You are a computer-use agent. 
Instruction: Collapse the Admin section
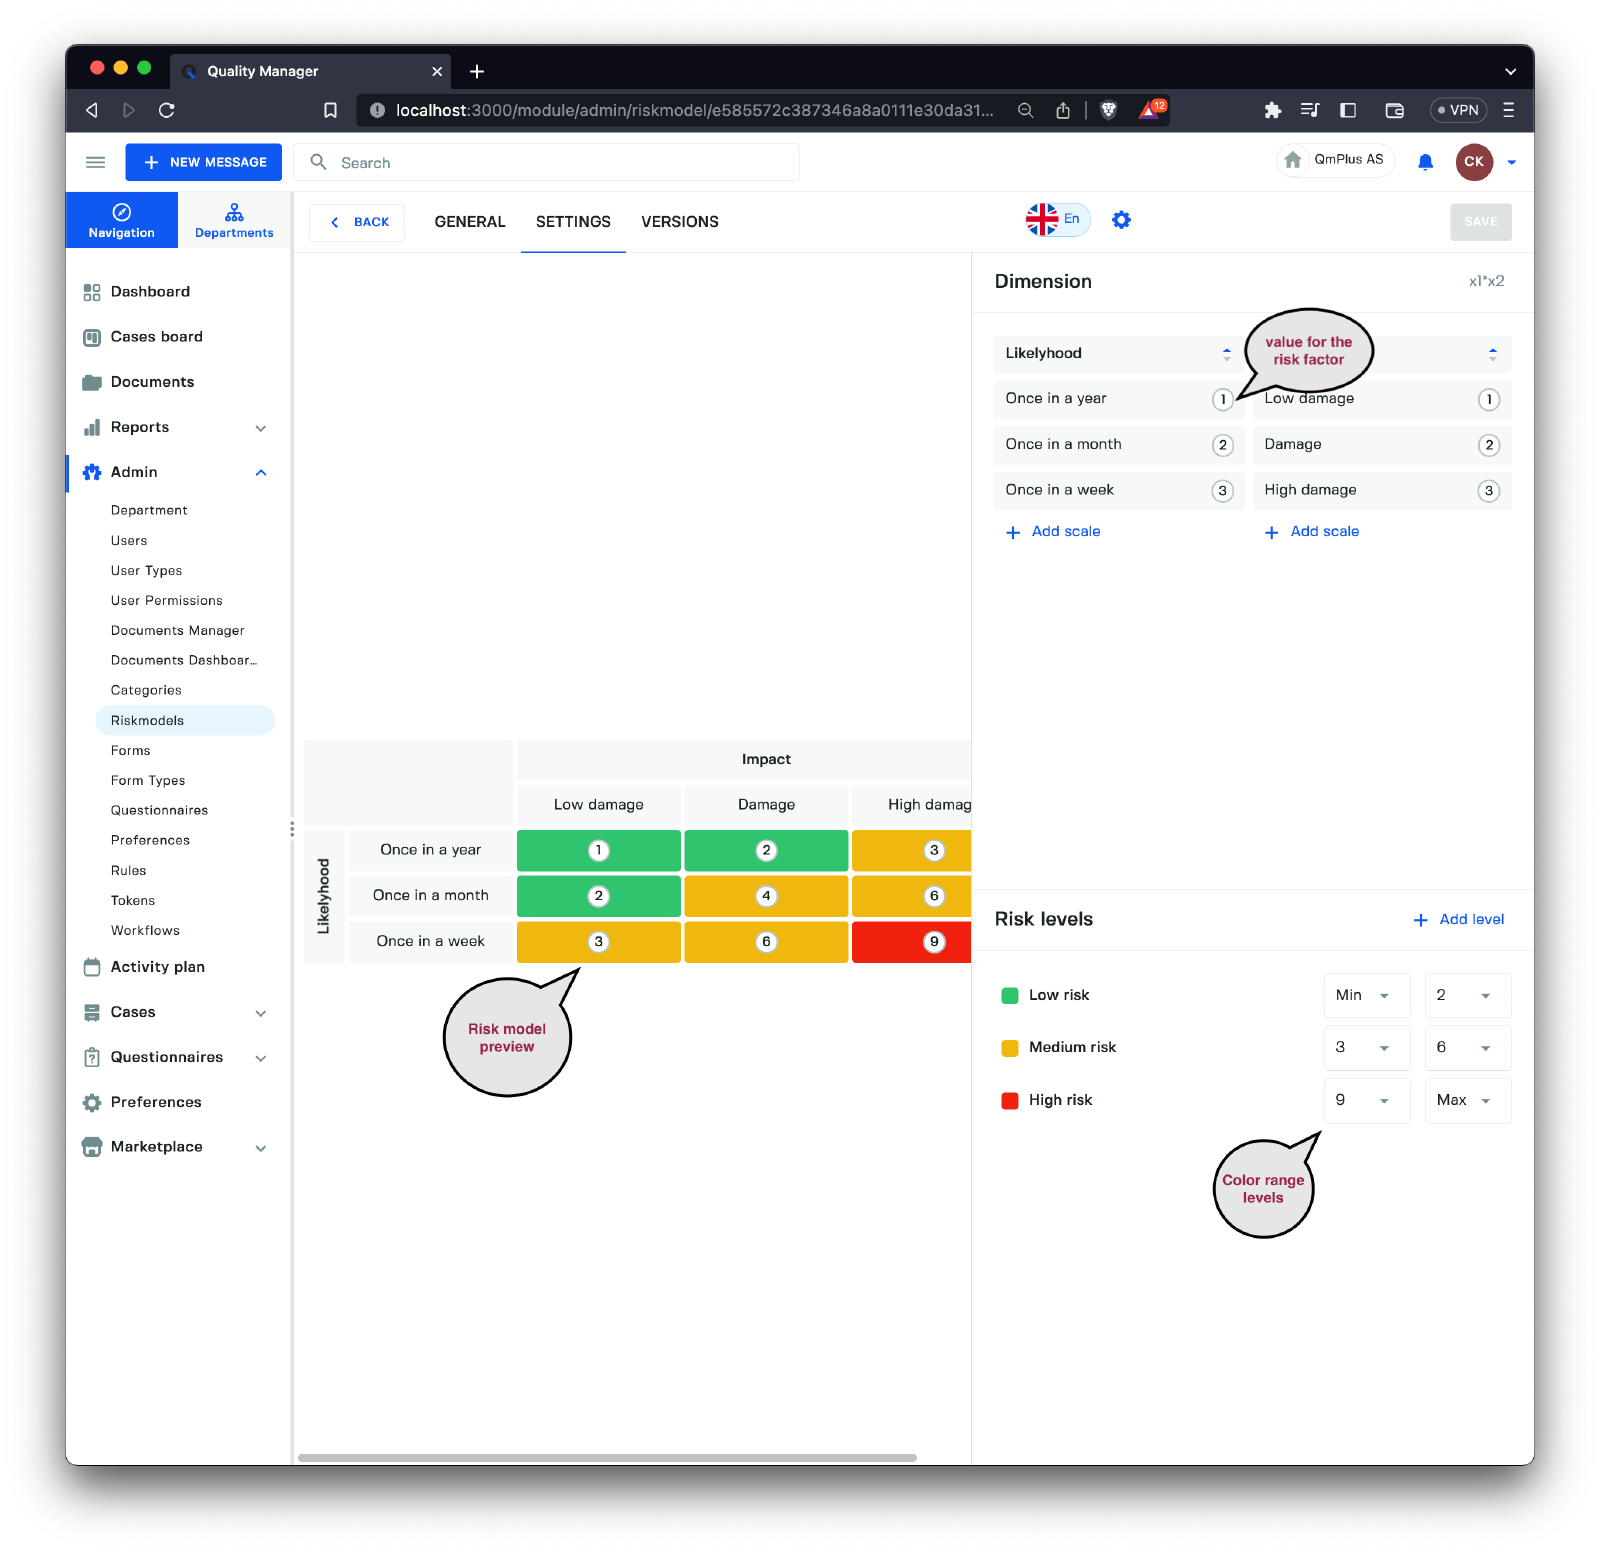tap(261, 472)
